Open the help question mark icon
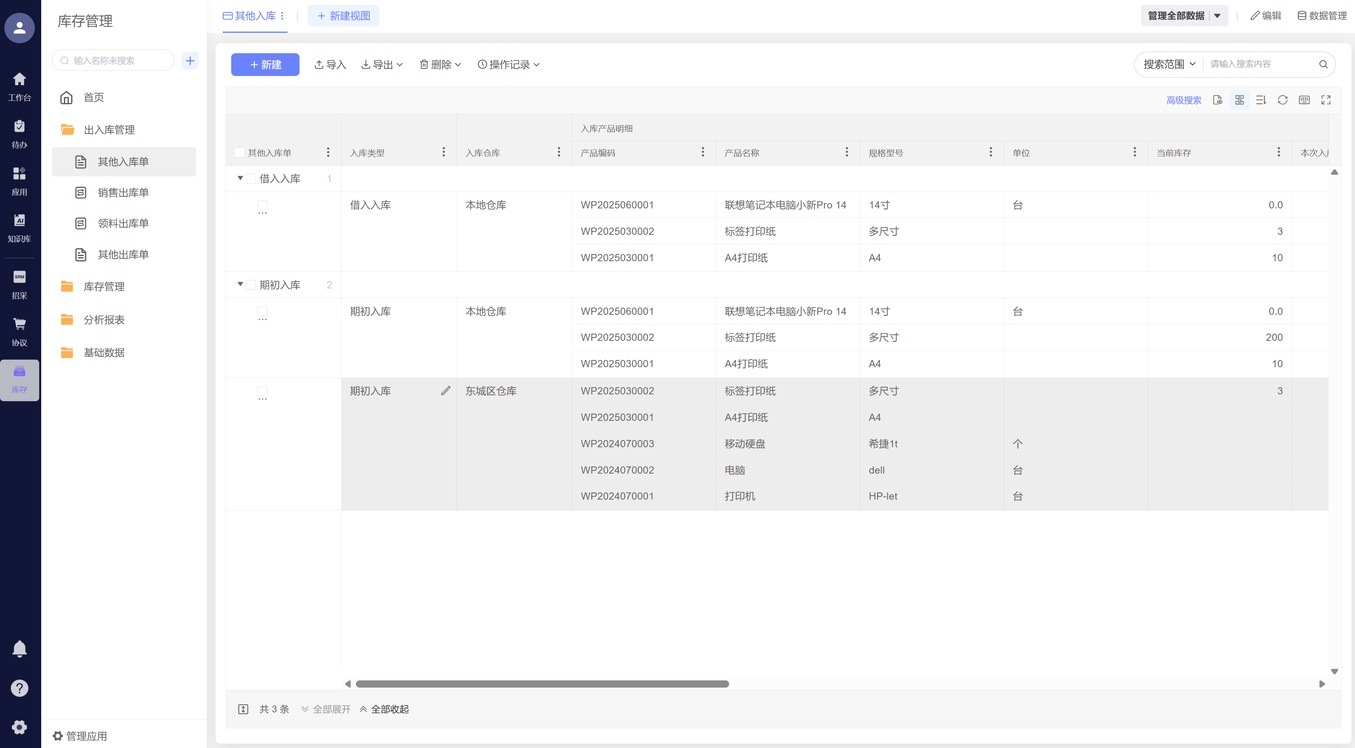The height and width of the screenshot is (748, 1355). (19, 688)
